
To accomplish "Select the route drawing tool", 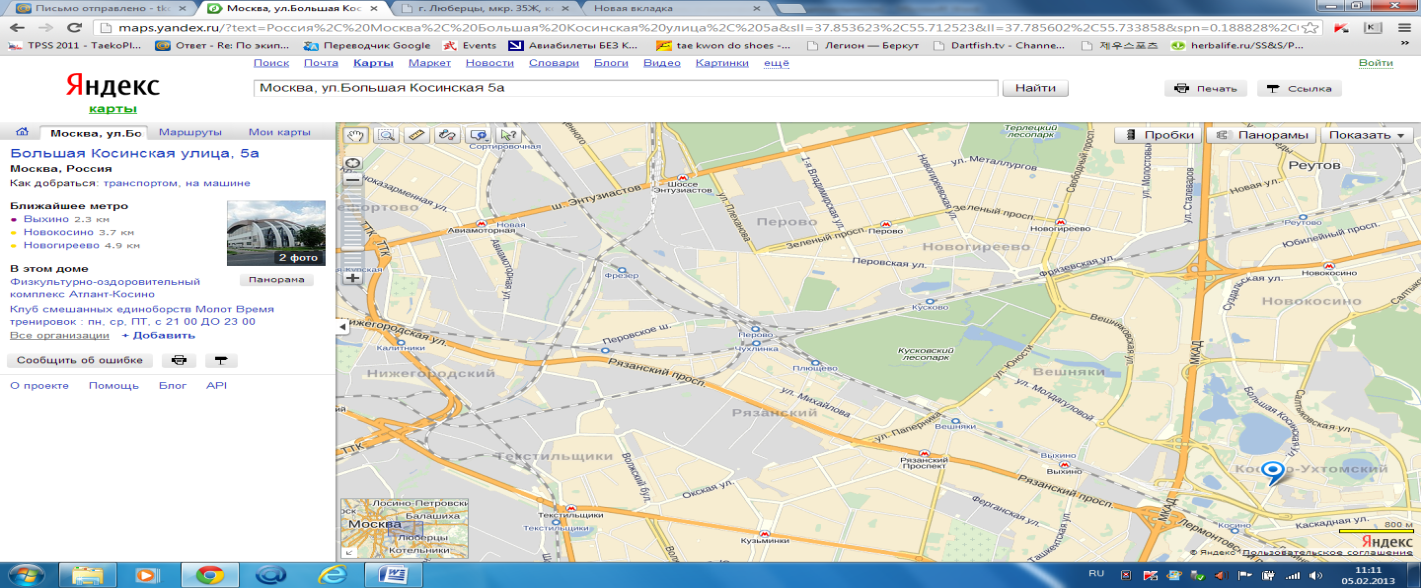I will 447,134.
